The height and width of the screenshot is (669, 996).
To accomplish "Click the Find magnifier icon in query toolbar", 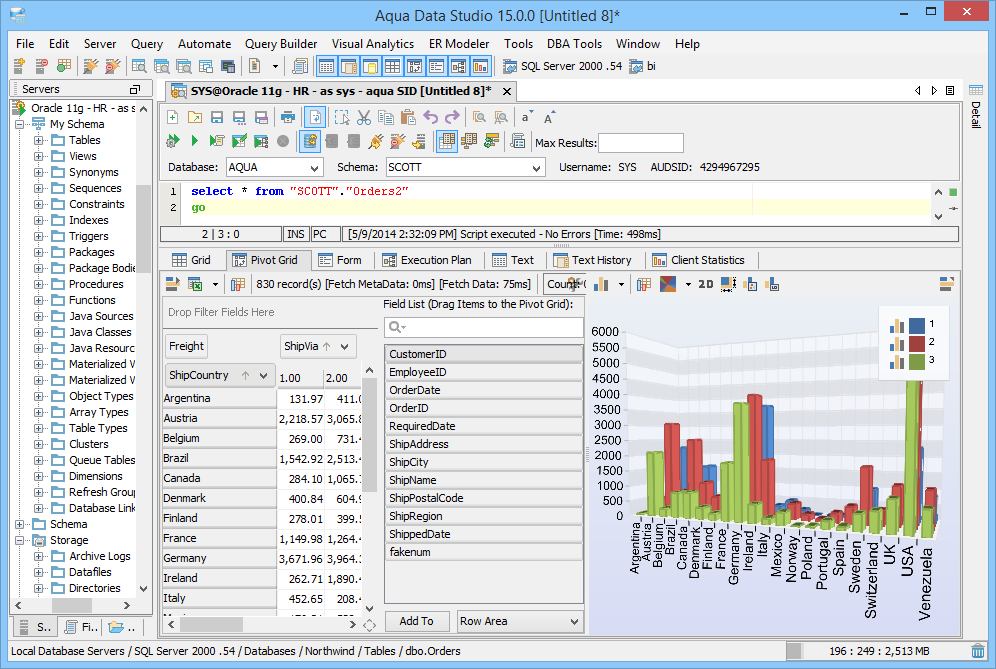I will (479, 117).
